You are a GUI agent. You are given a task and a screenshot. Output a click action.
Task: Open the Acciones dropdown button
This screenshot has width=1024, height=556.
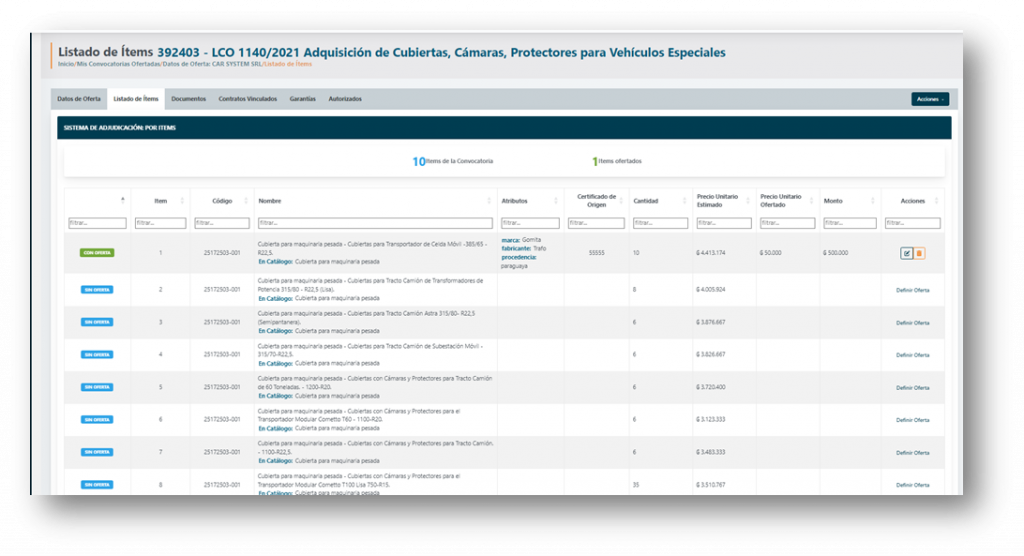point(929,99)
